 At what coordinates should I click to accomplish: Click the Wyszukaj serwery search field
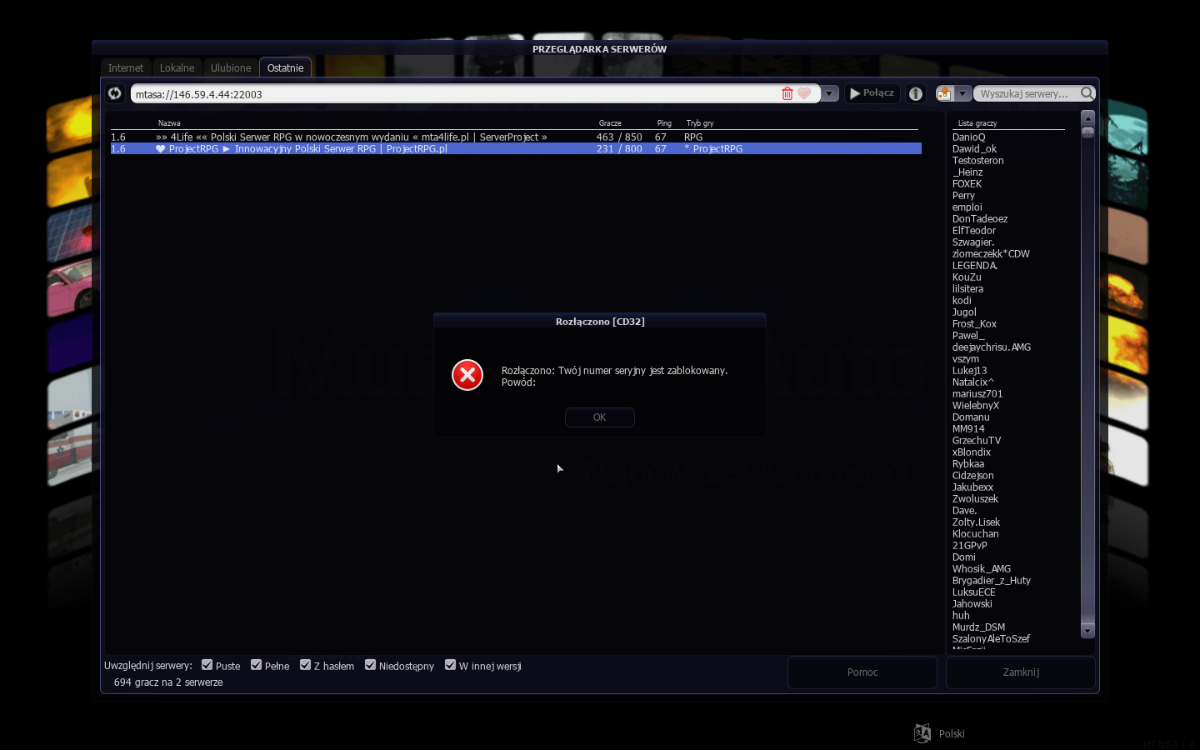[x=1026, y=94]
